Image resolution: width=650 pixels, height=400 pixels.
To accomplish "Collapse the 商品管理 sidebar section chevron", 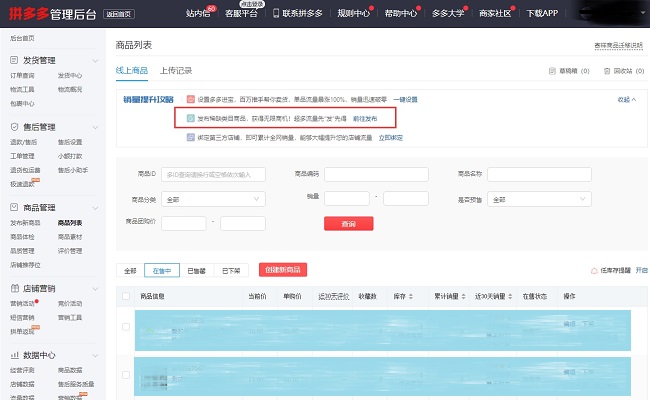I will 95,208.
